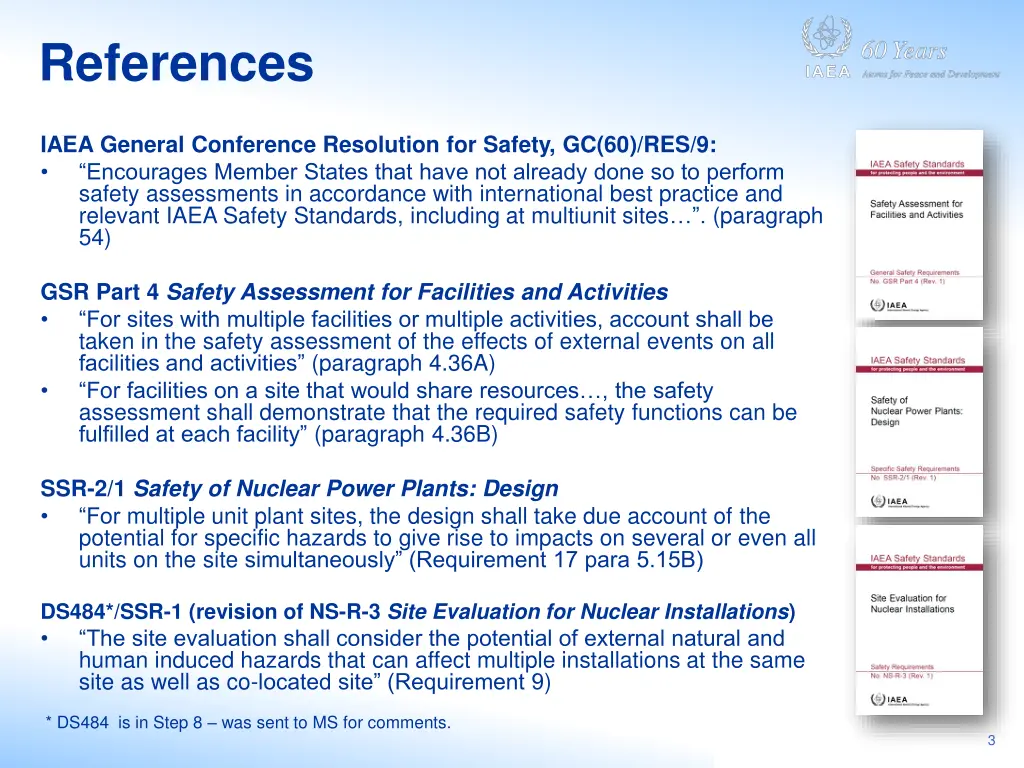Image resolution: width=1024 pixels, height=768 pixels.
Task: Click the paragraph 4.36A quote bullet
Action: (x=426, y=341)
